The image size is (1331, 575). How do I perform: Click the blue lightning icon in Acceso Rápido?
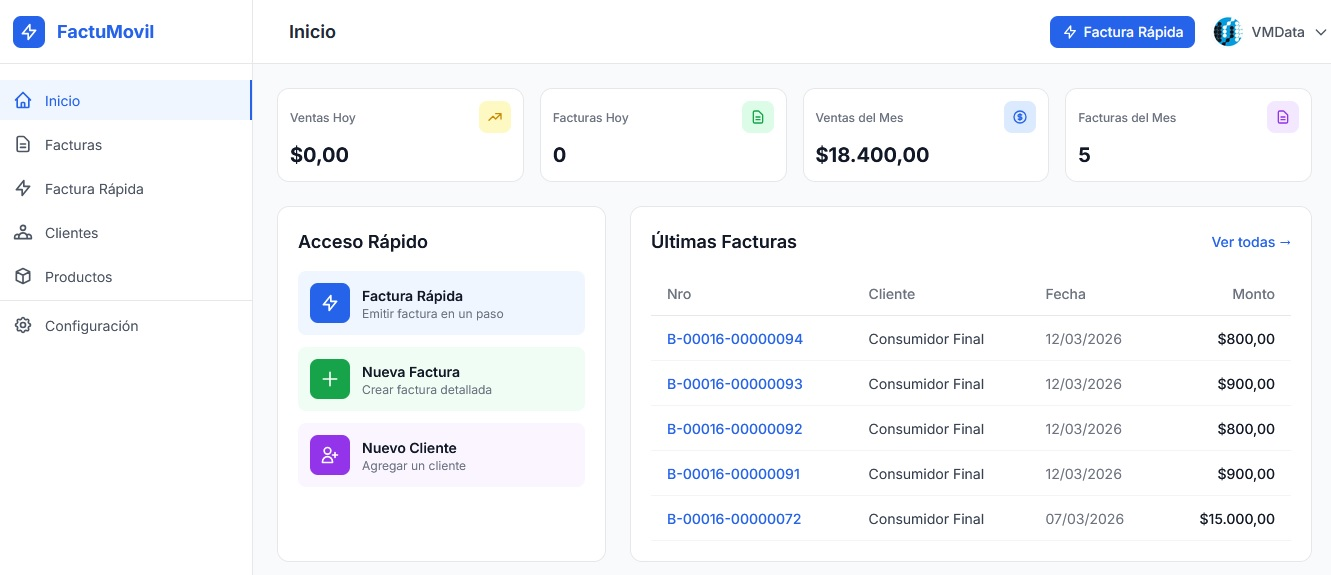(330, 303)
